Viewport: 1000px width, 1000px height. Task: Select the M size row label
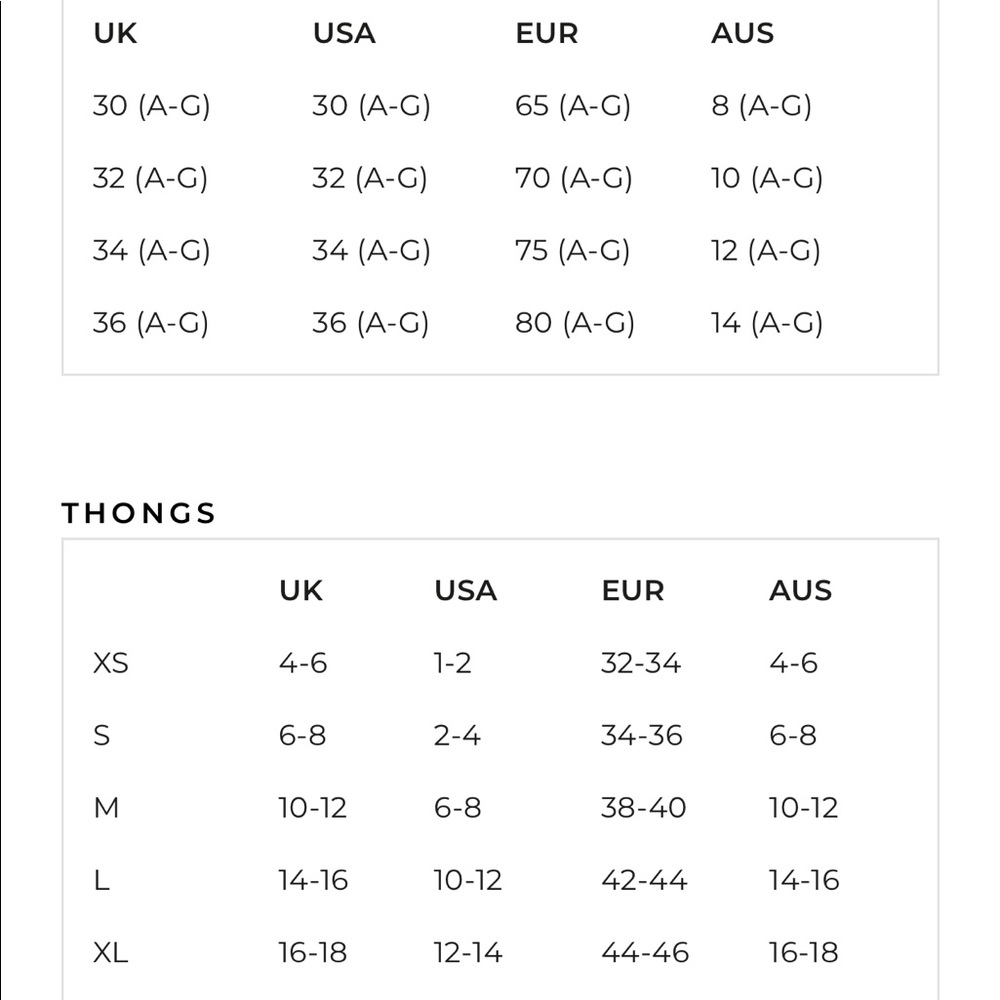[106, 808]
